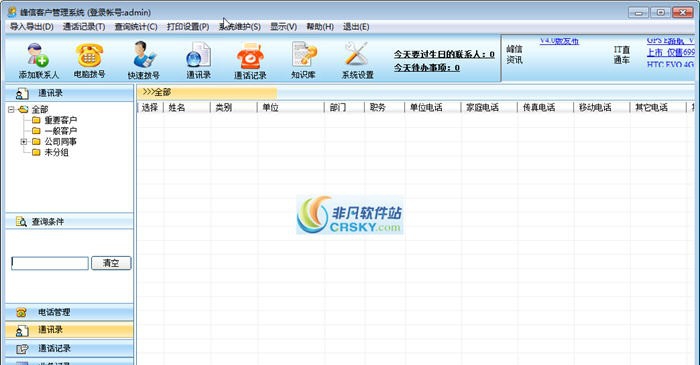The image size is (700, 365).
Task: Click the 清空 clear button
Action: tap(111, 263)
